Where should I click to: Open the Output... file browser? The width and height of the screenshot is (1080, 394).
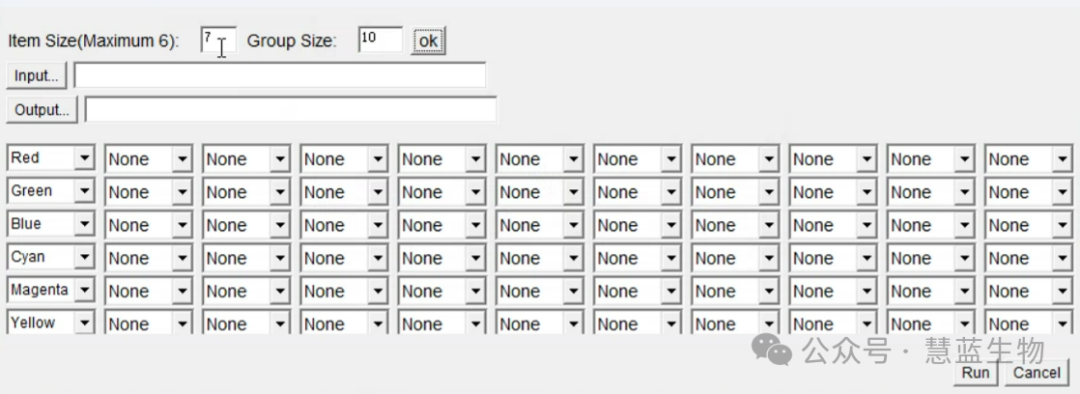pos(42,110)
